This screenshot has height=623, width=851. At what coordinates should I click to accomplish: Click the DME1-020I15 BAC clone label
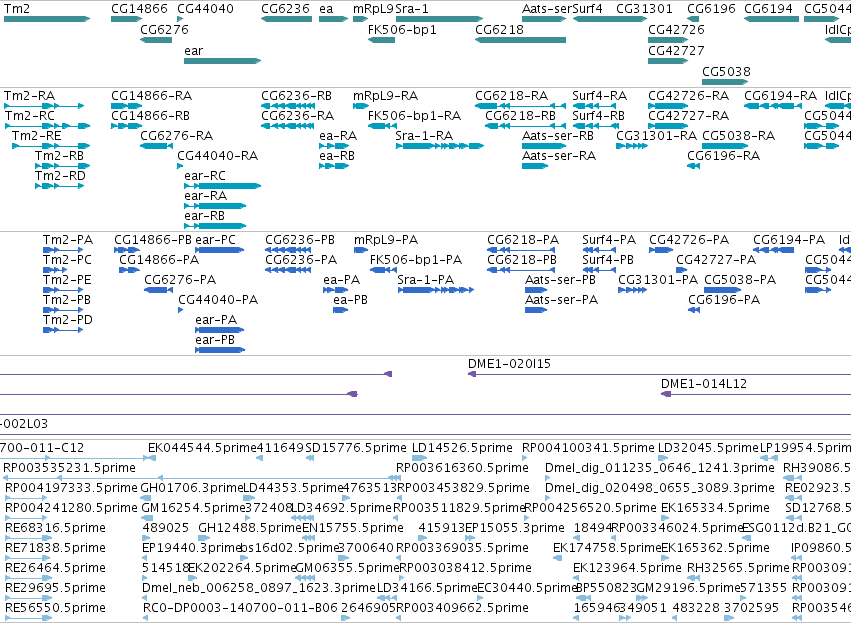pyautogui.click(x=509, y=364)
